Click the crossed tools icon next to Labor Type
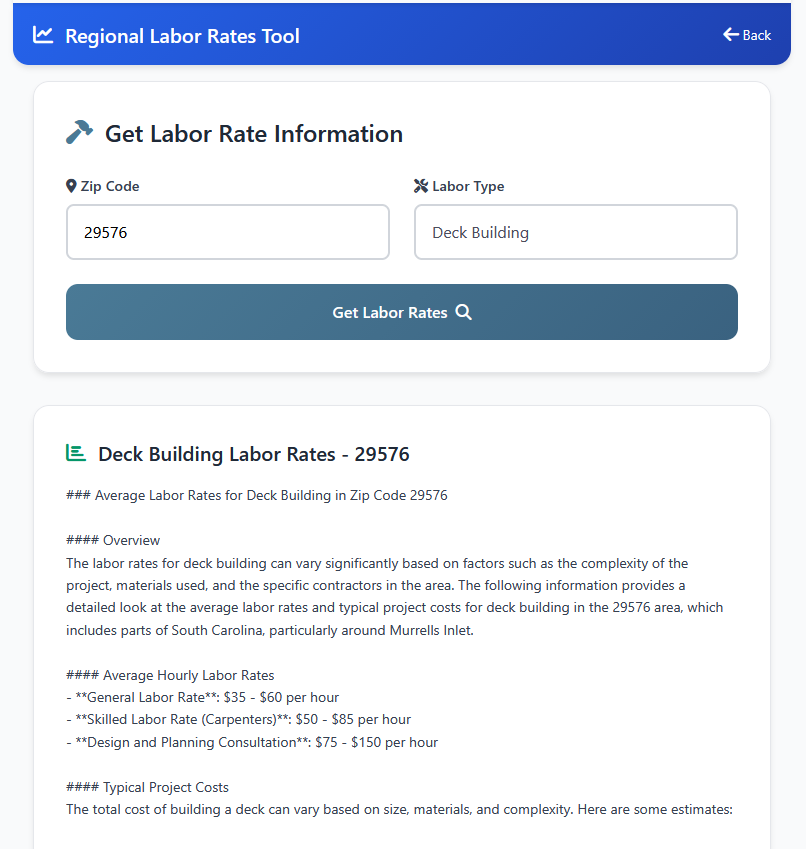This screenshot has width=806, height=849. click(x=420, y=184)
